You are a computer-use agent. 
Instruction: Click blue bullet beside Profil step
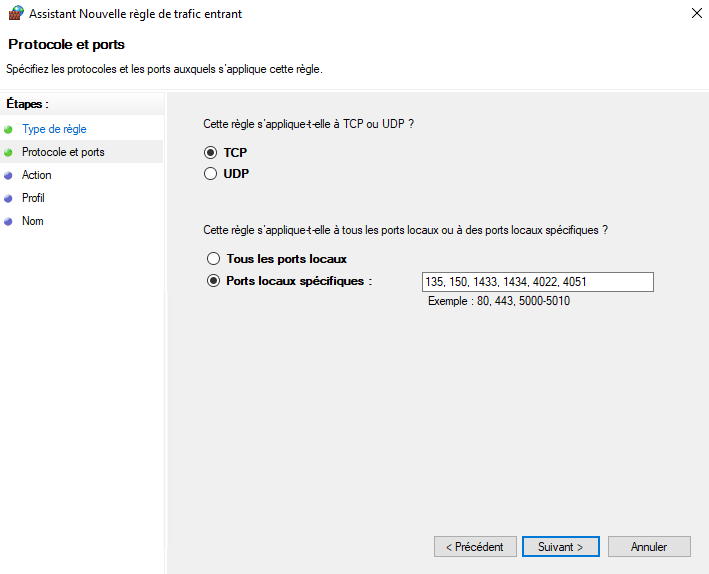pos(8,198)
